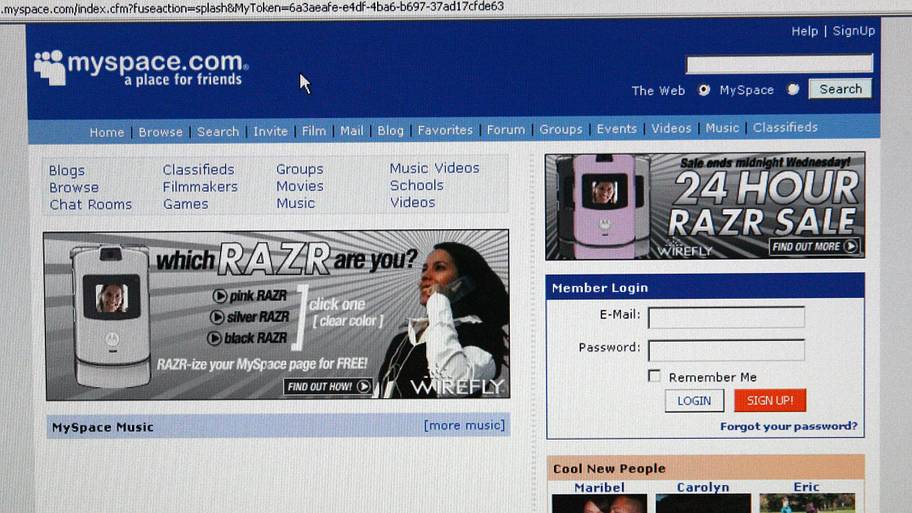This screenshot has width=912, height=513.
Task: Click the browser address bar URL
Action: pyautogui.click(x=253, y=7)
